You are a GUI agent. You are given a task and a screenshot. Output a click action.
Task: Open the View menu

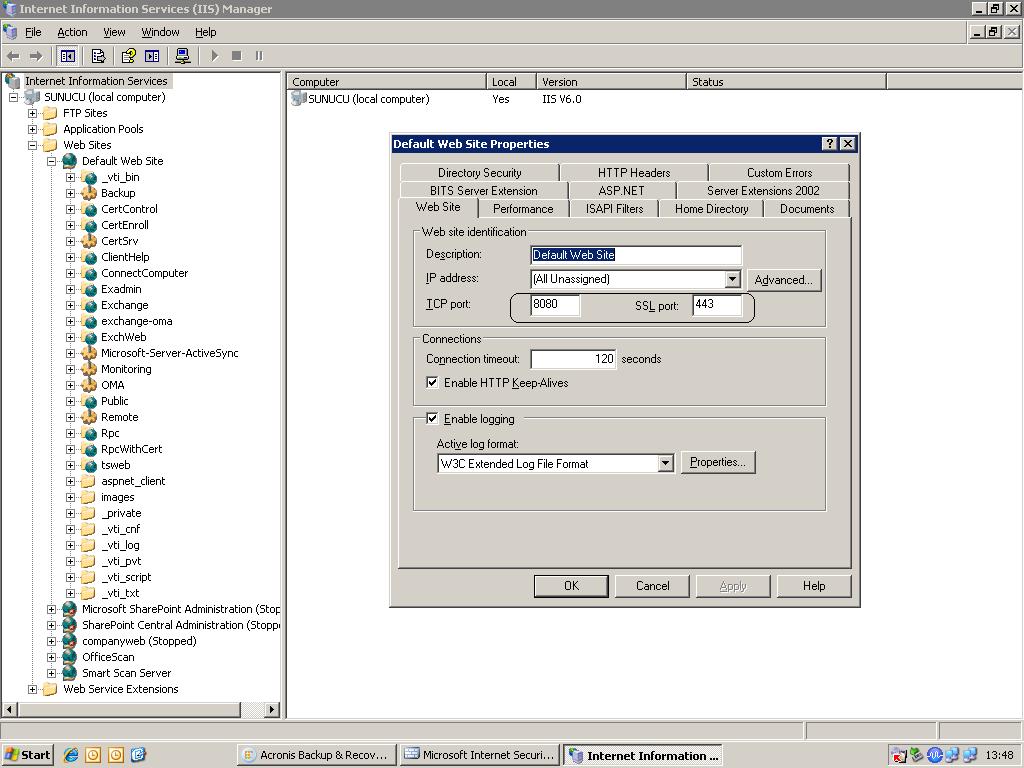point(114,32)
